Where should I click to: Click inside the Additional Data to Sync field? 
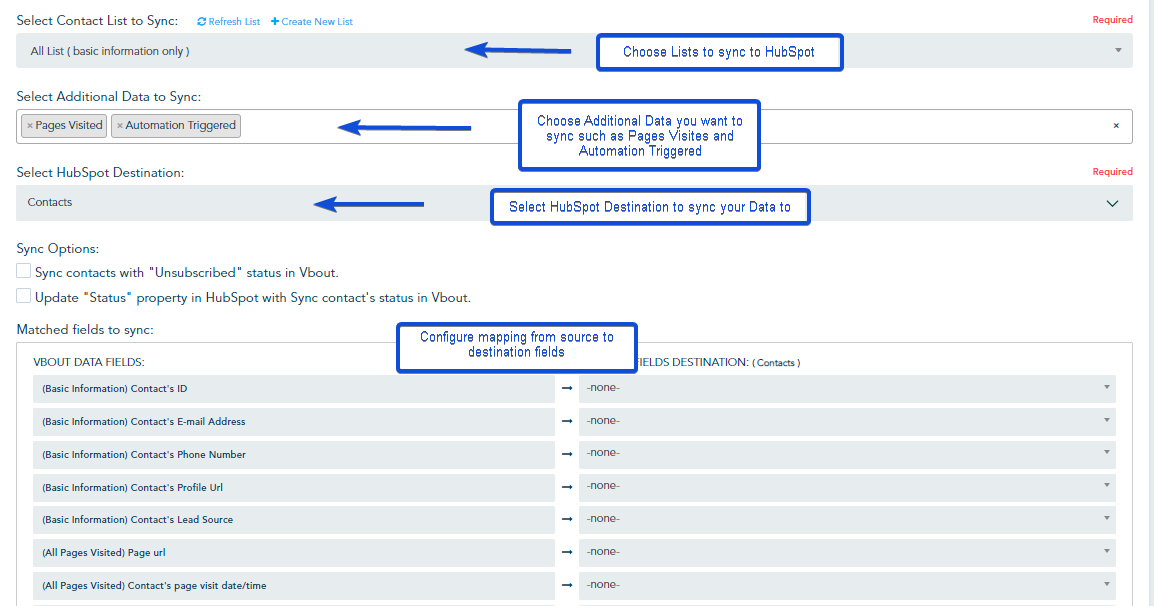coord(574,127)
